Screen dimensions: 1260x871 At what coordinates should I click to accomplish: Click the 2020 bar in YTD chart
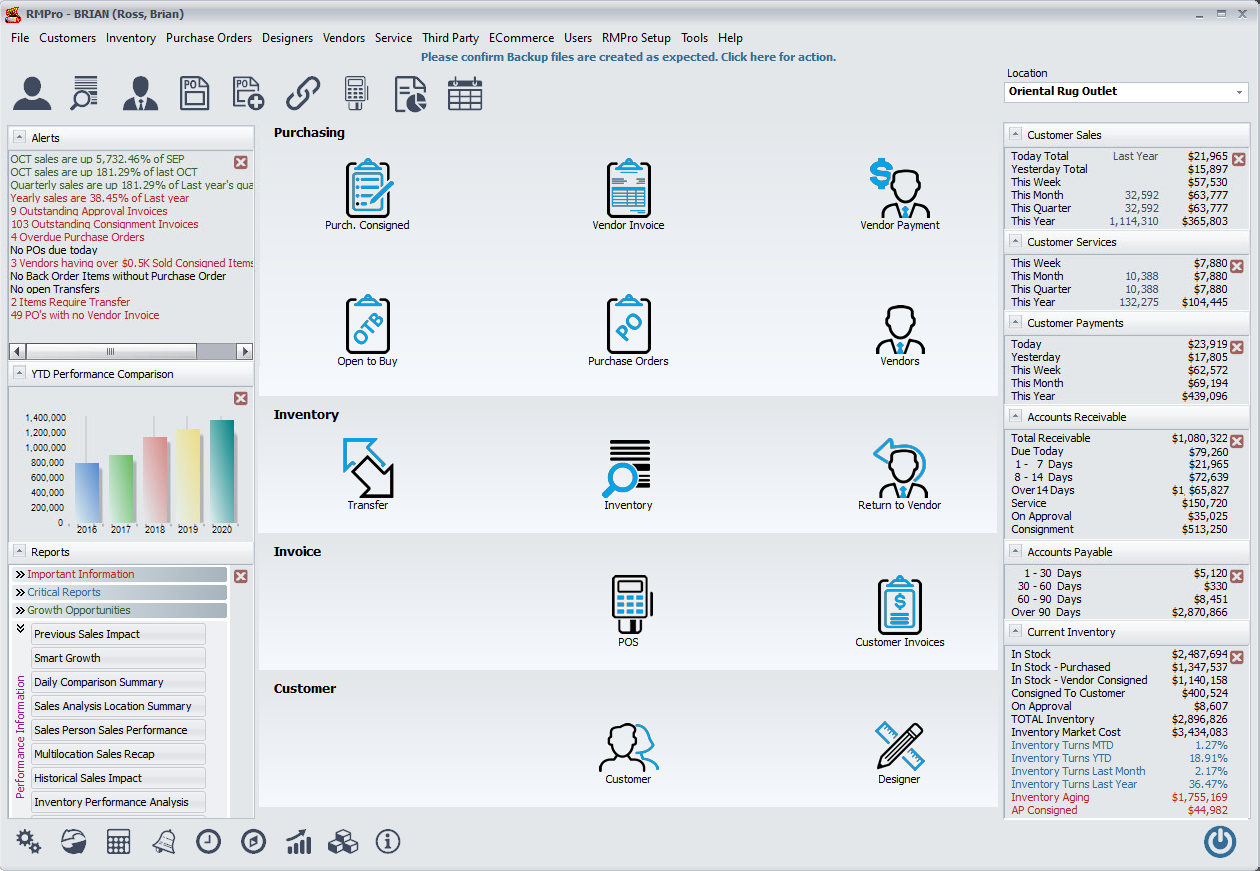[222, 470]
